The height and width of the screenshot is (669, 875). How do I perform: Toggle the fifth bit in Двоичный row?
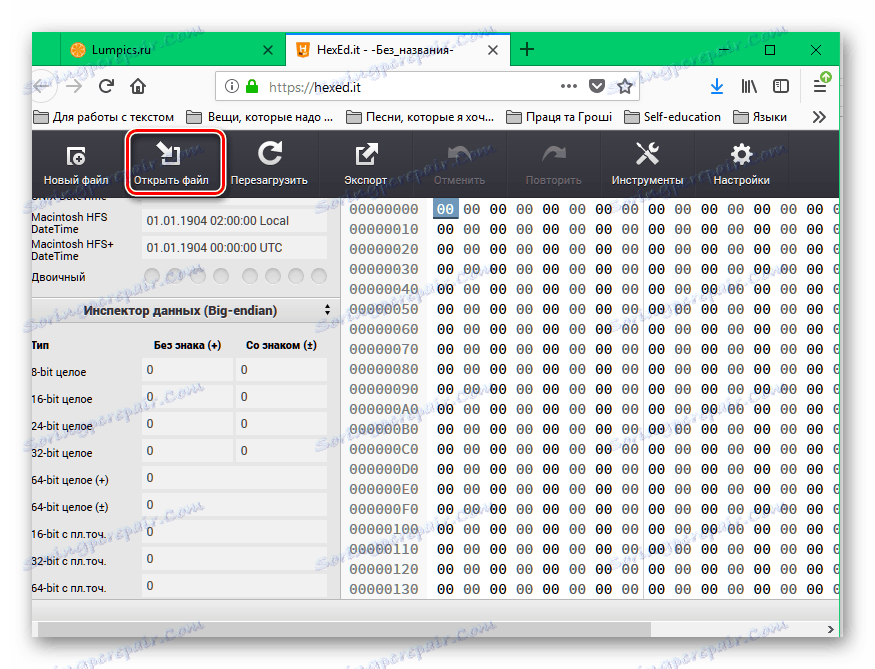click(250, 276)
